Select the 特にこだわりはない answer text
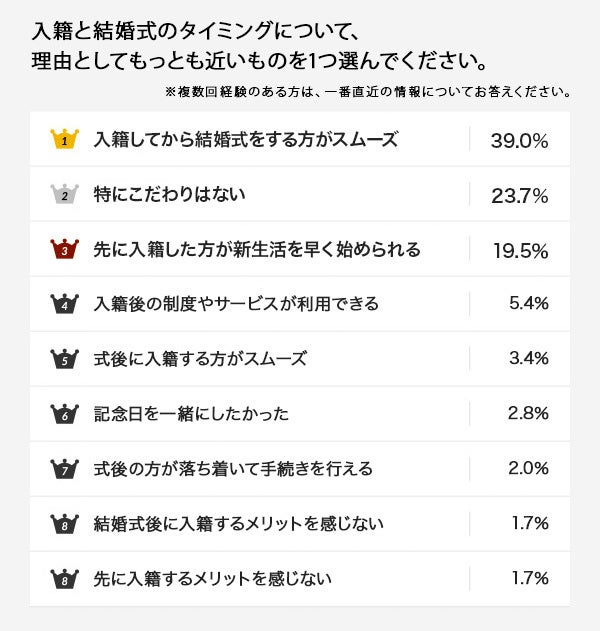Image resolution: width=600 pixels, height=631 pixels. click(x=169, y=194)
